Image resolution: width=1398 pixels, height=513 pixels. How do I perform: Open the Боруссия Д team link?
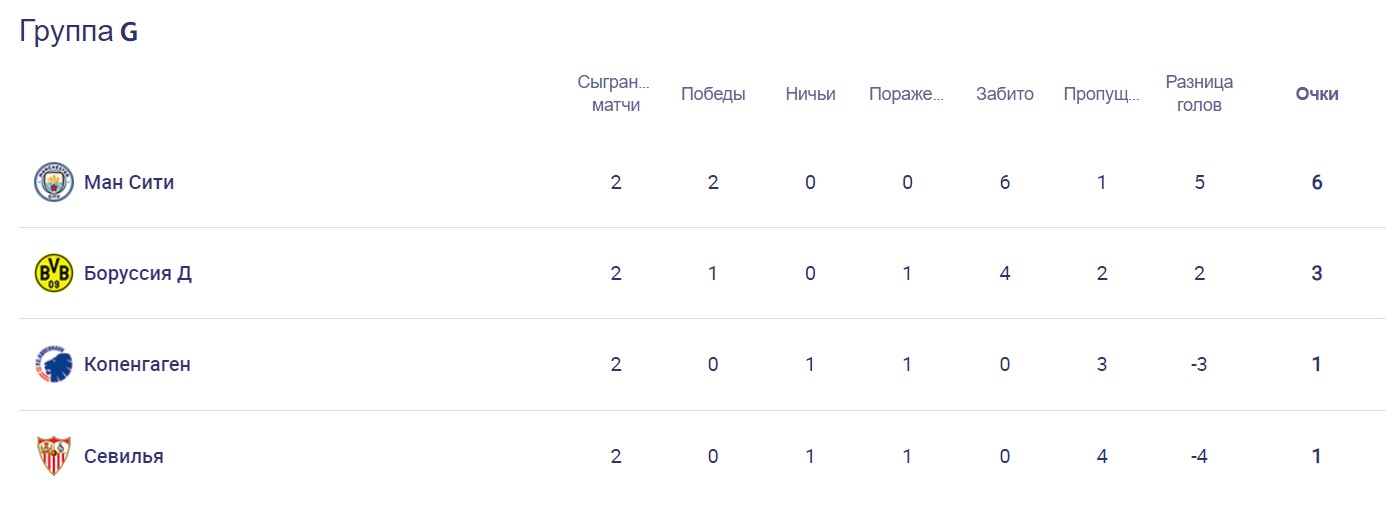138,273
